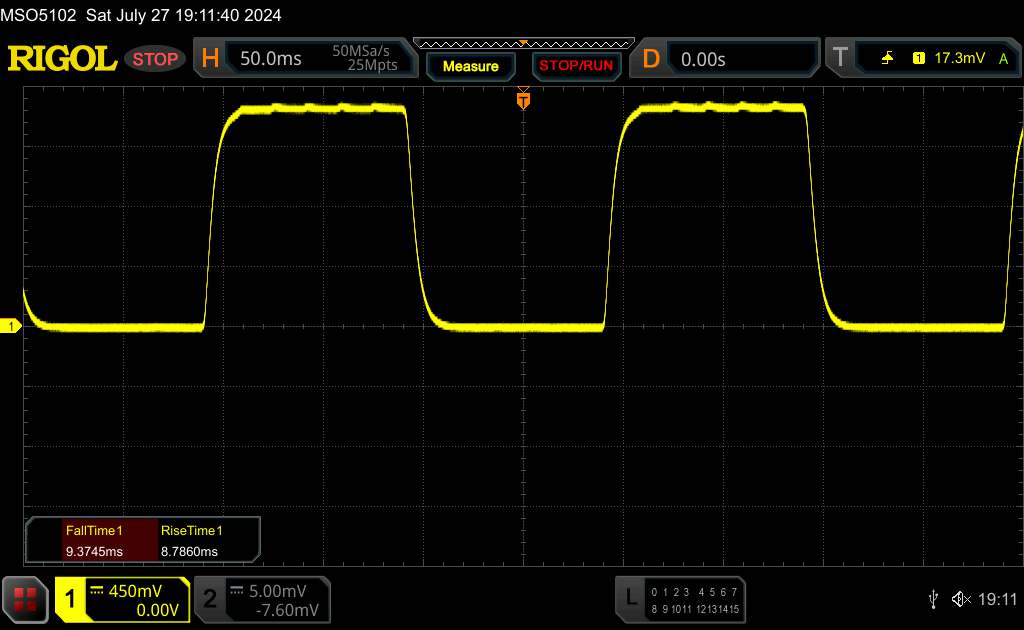Viewport: 1024px width, 630px height.
Task: Tap the orange D delay icon
Action: 651,59
